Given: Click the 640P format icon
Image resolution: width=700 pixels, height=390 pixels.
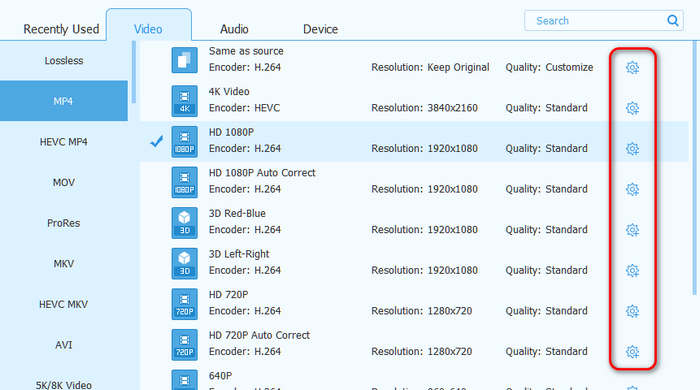Looking at the screenshot, I should (x=184, y=380).
